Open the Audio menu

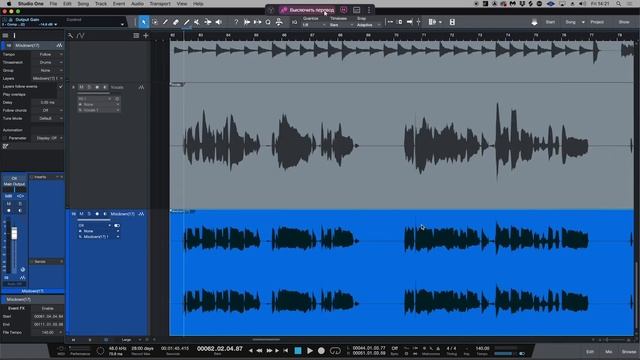pos(138,4)
